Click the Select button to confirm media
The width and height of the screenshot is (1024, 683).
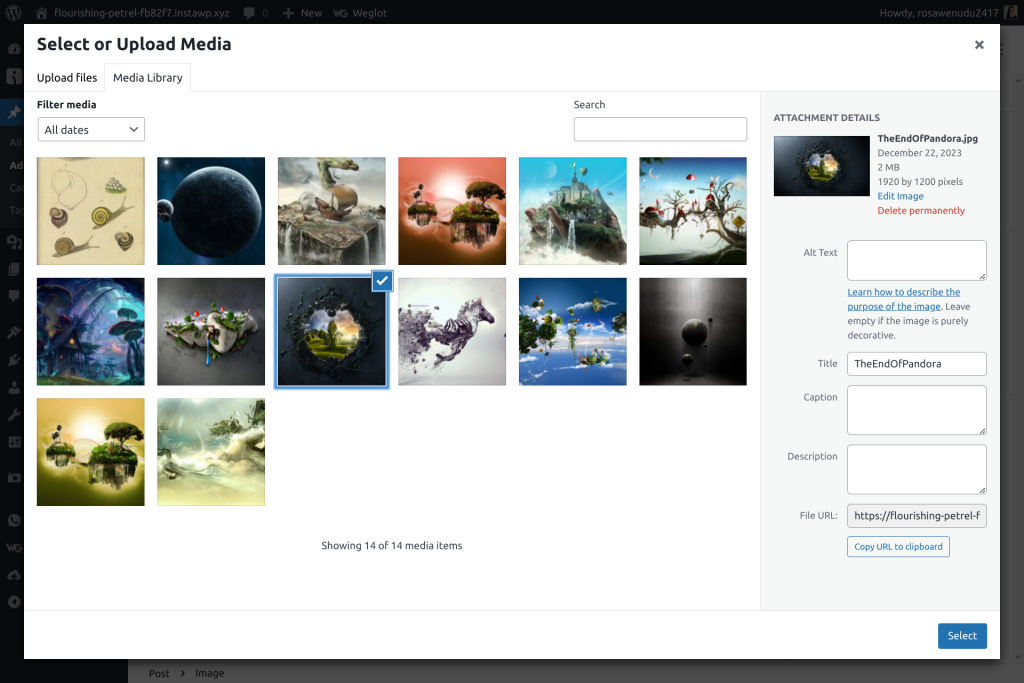tap(961, 636)
